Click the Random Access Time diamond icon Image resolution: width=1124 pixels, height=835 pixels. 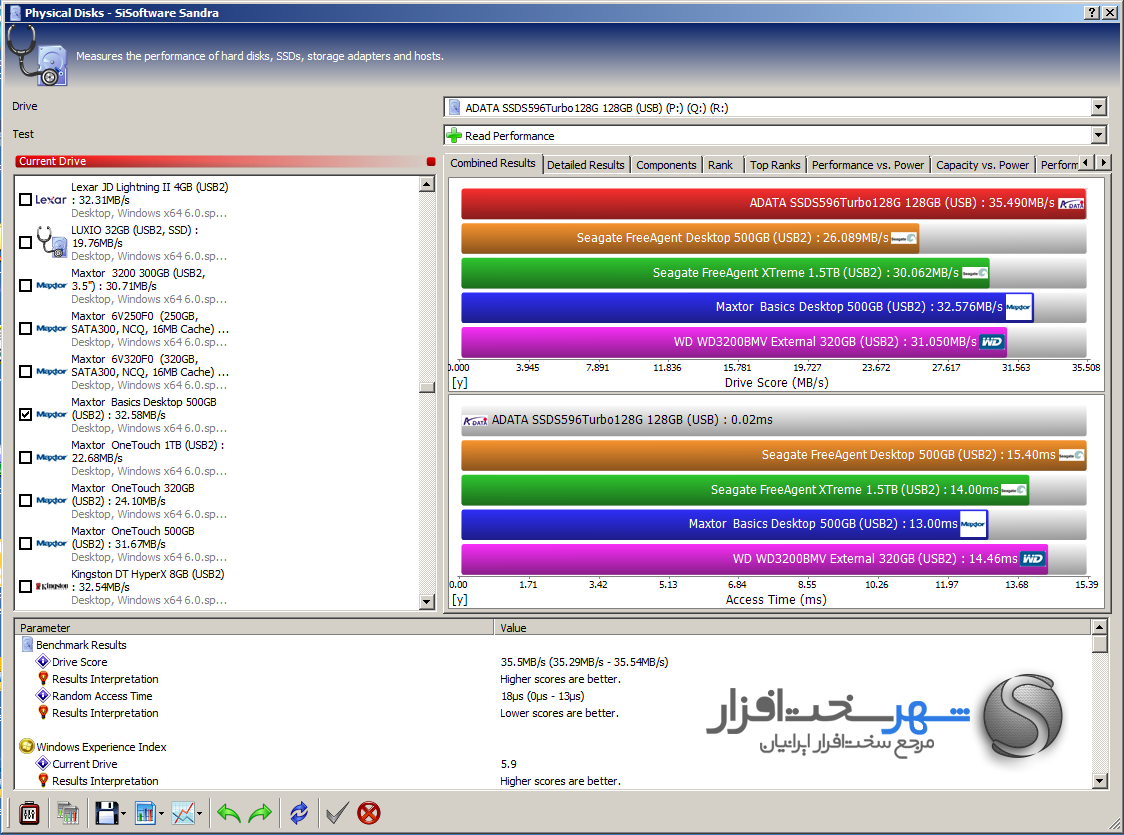tap(43, 695)
